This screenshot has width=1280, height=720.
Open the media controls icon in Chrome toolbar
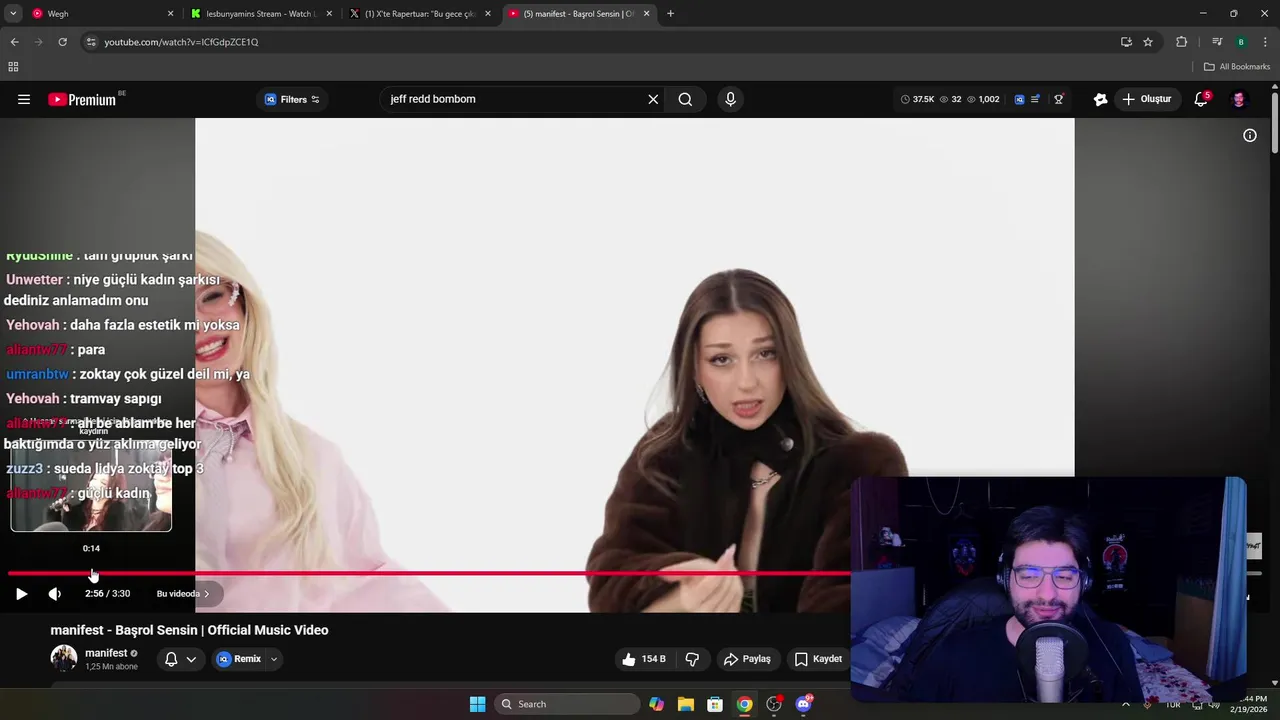[1217, 42]
